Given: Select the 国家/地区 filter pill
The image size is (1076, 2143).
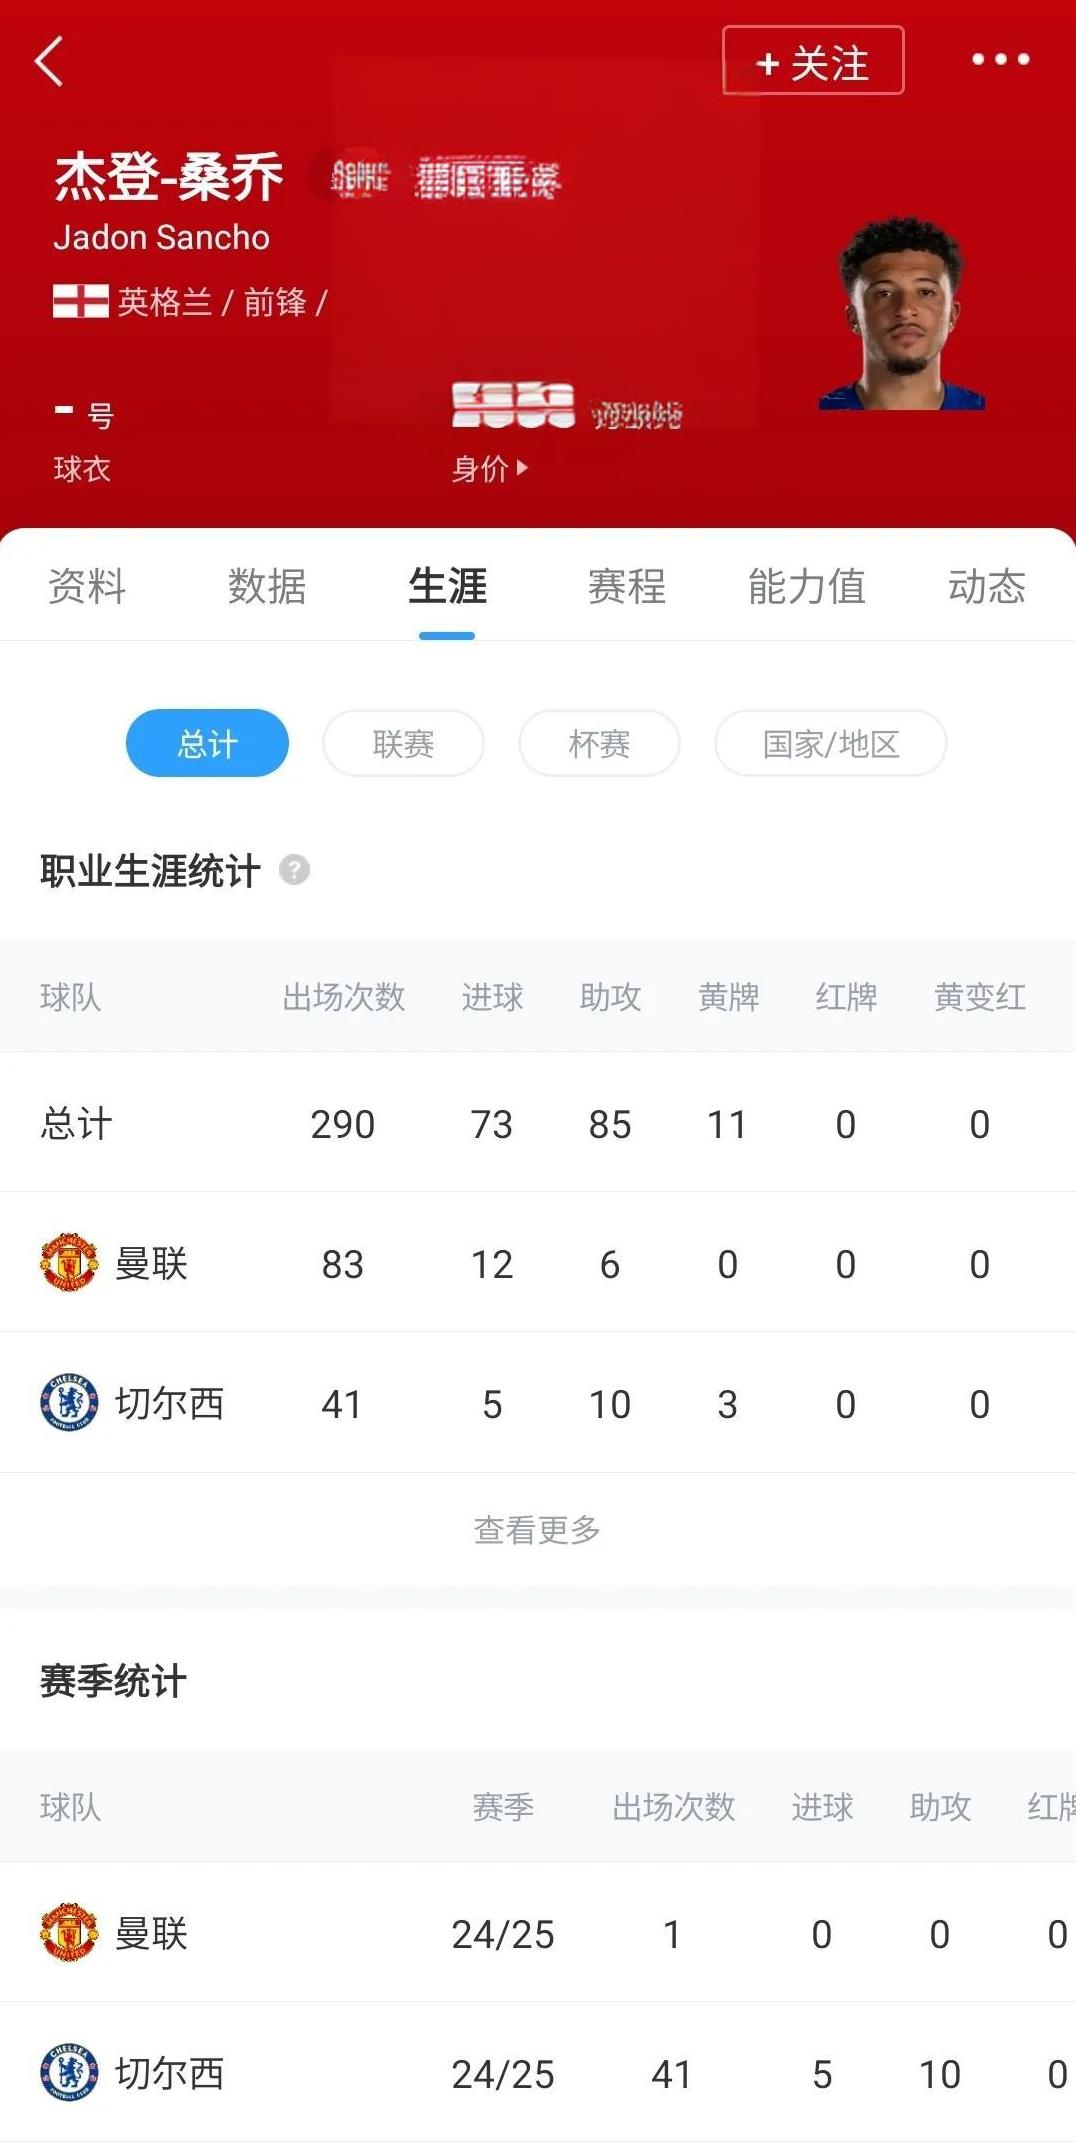Looking at the screenshot, I should coord(830,743).
